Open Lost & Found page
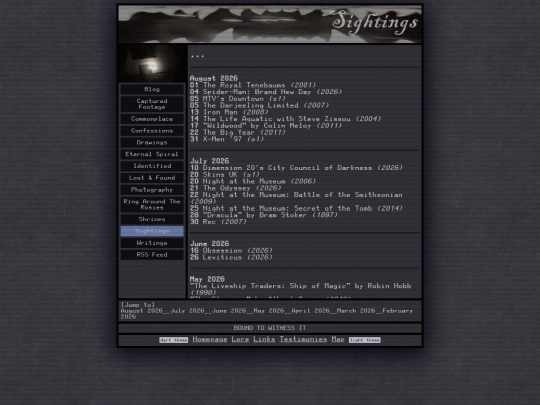Image resolution: width=540 pixels, height=405 pixels. (x=152, y=178)
